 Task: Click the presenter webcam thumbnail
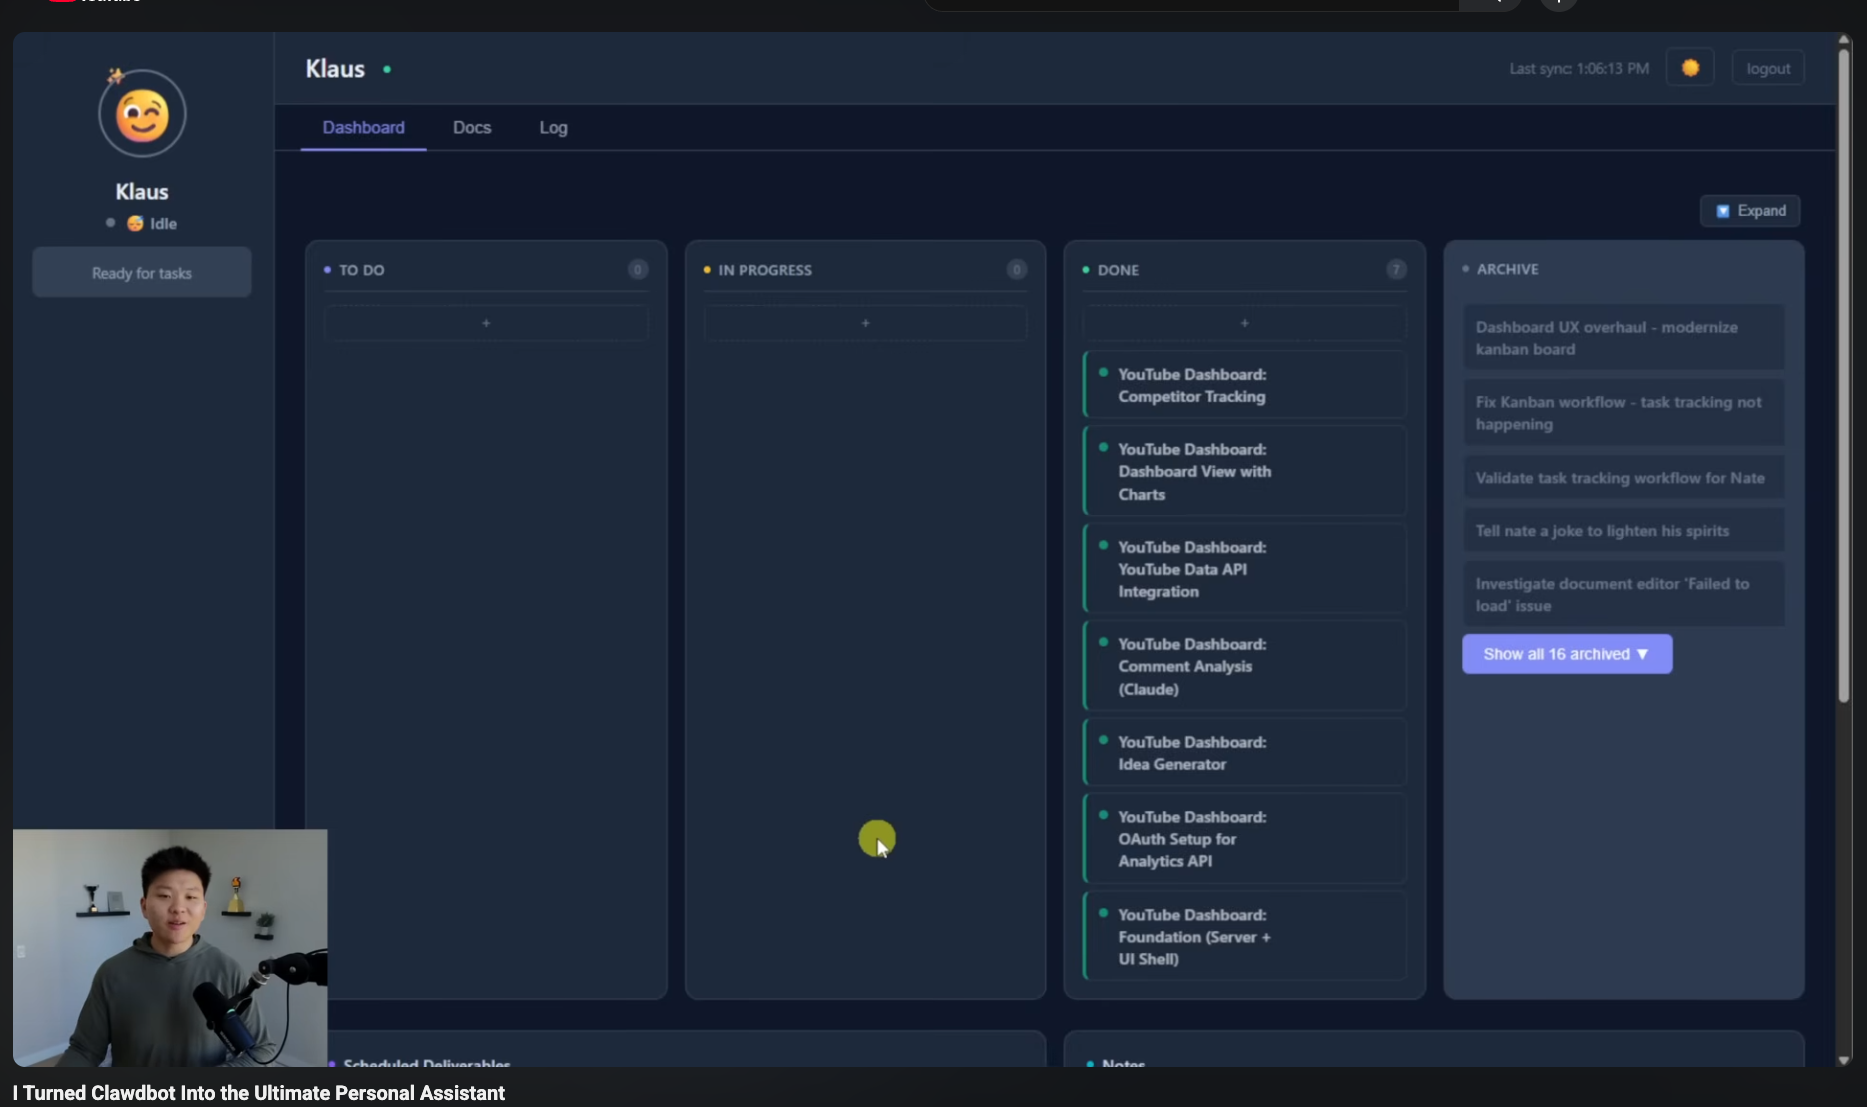pos(170,947)
